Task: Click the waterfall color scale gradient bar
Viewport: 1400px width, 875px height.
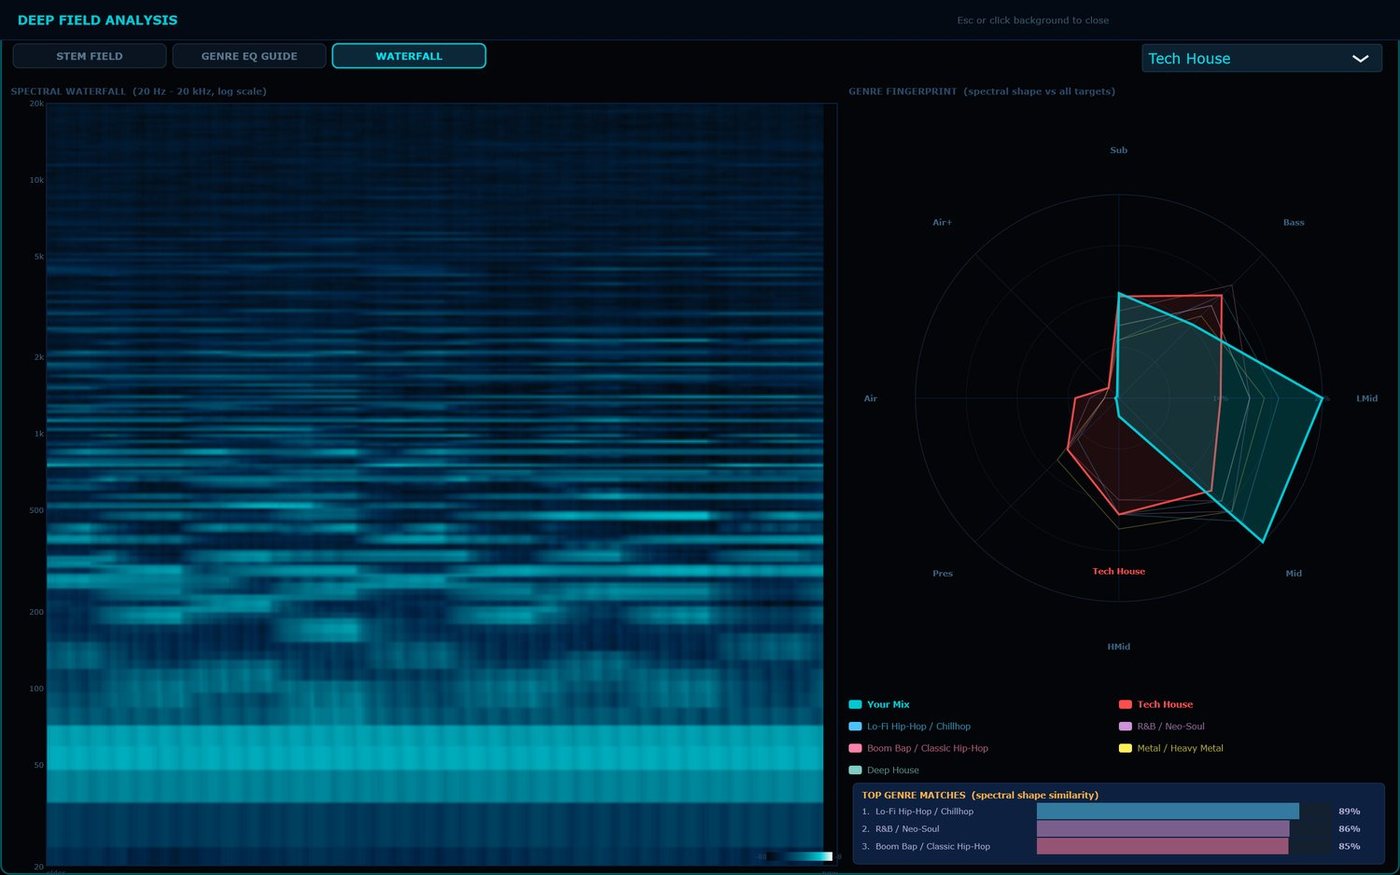Action: pos(799,856)
